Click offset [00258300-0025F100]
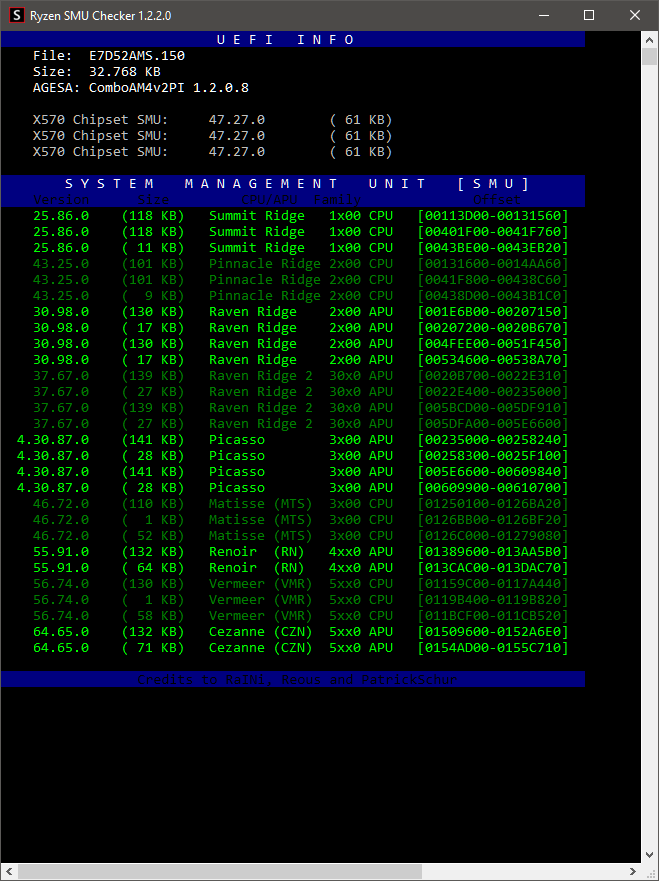The image size is (659, 881). [493, 456]
